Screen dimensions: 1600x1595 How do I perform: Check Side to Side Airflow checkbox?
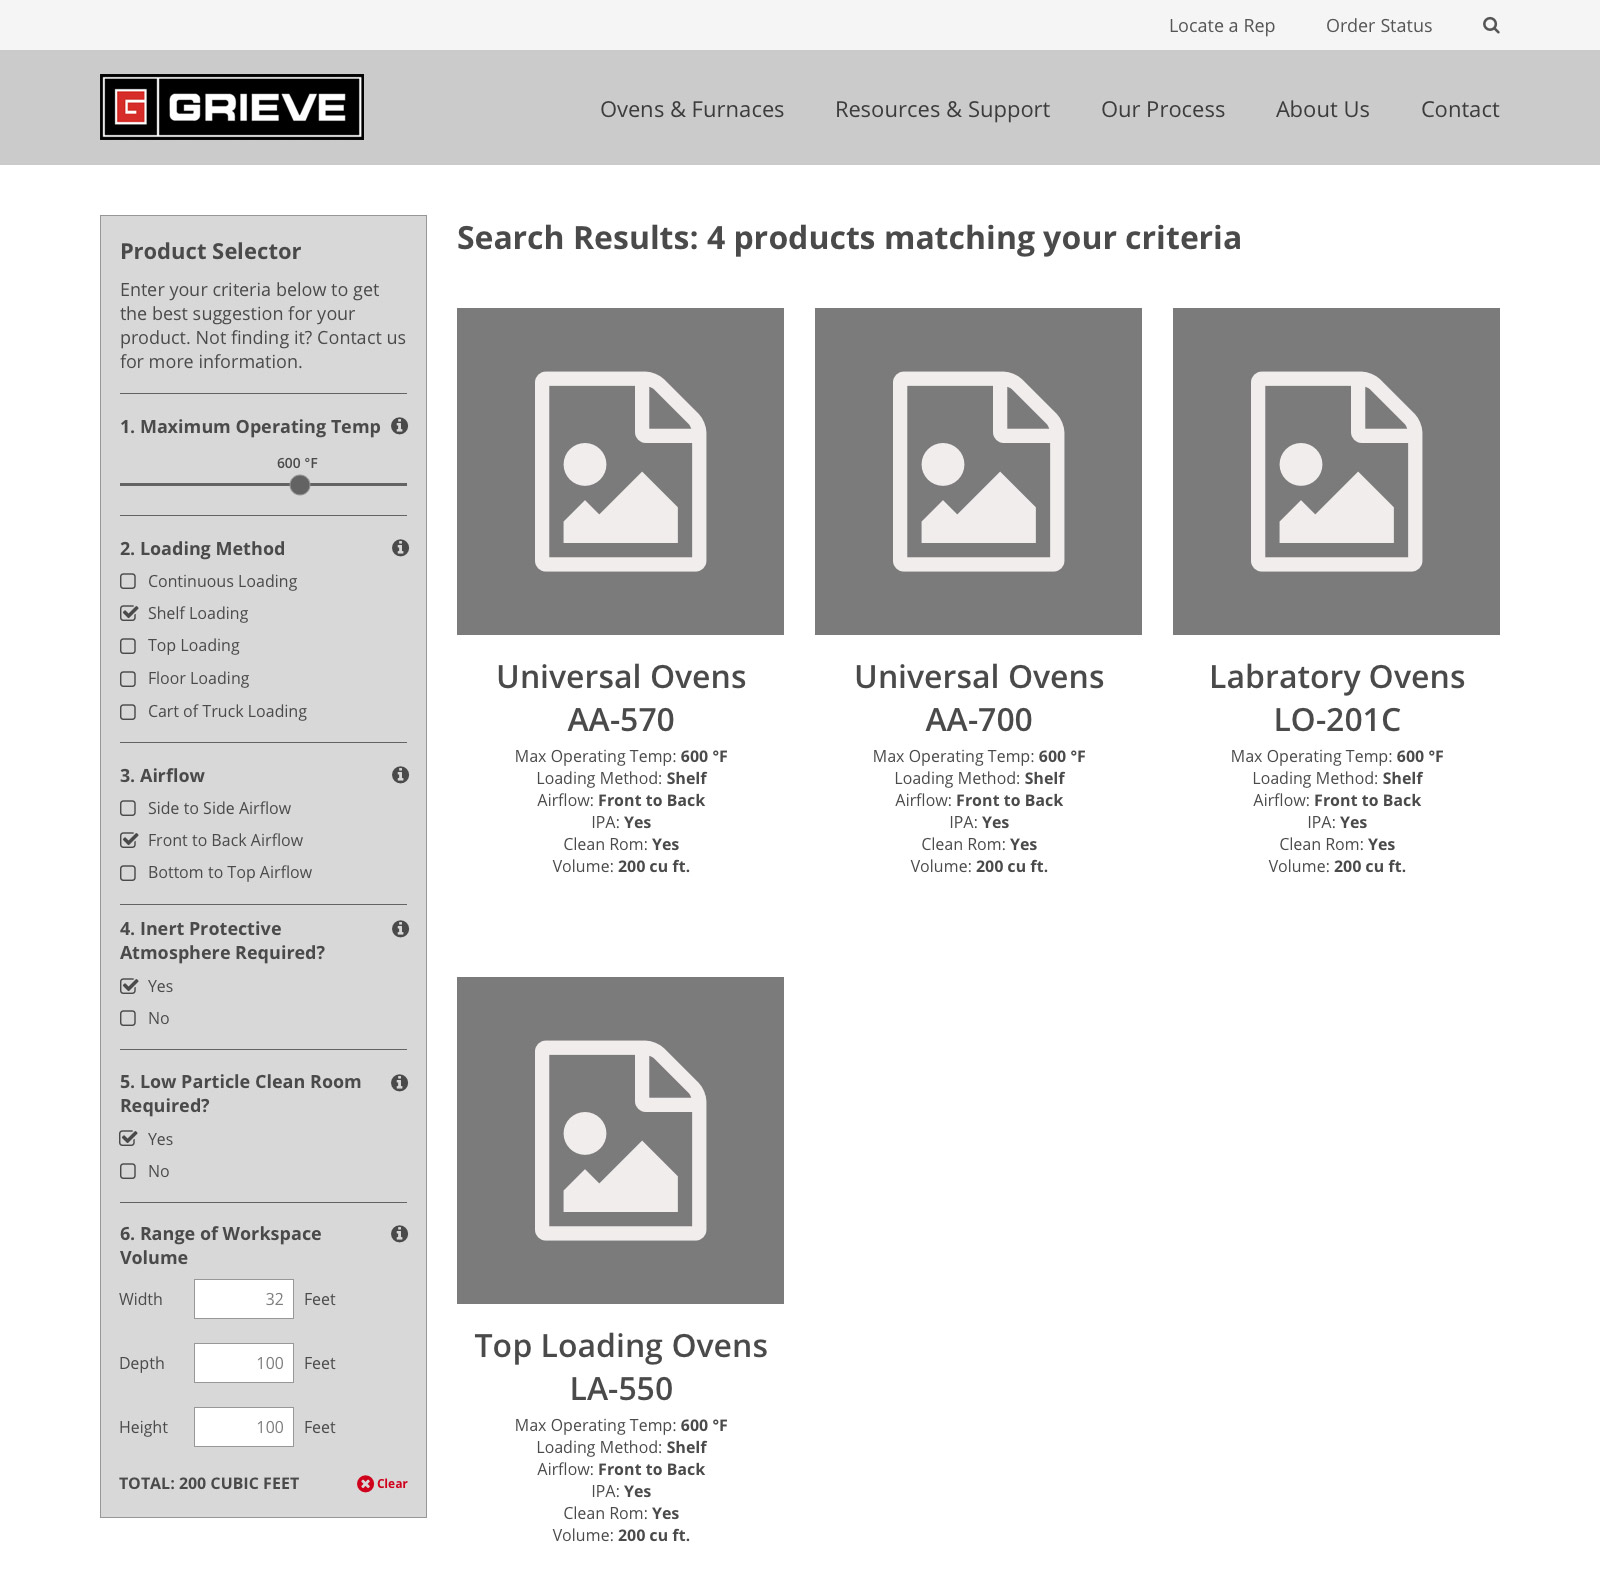128,808
